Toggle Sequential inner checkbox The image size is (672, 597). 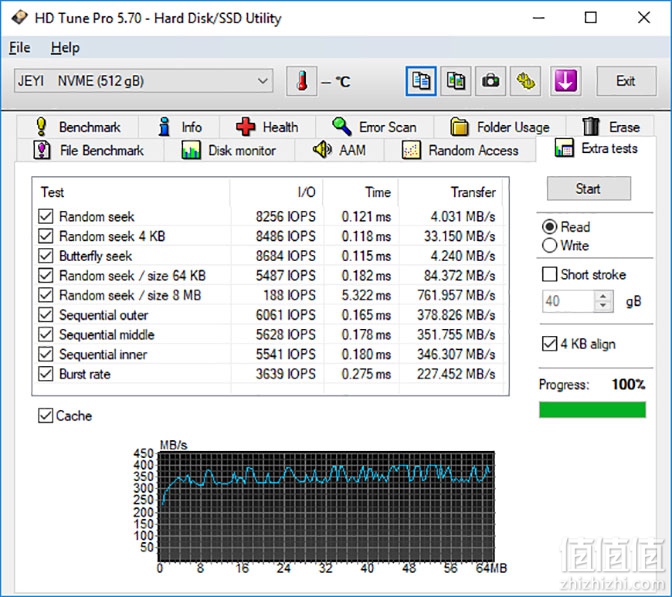(x=45, y=354)
